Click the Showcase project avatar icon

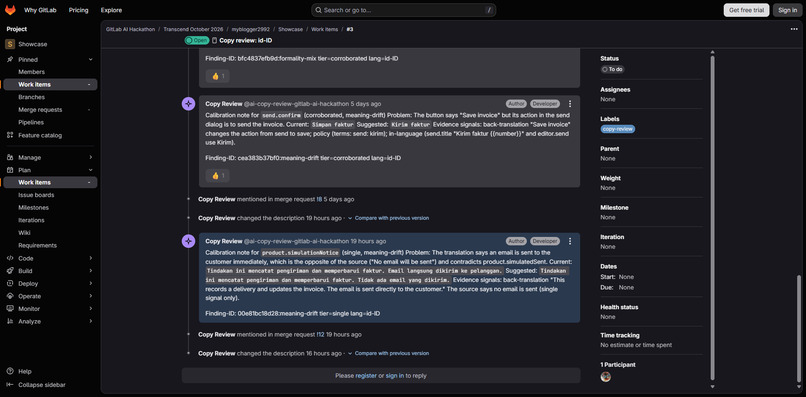click(x=10, y=44)
